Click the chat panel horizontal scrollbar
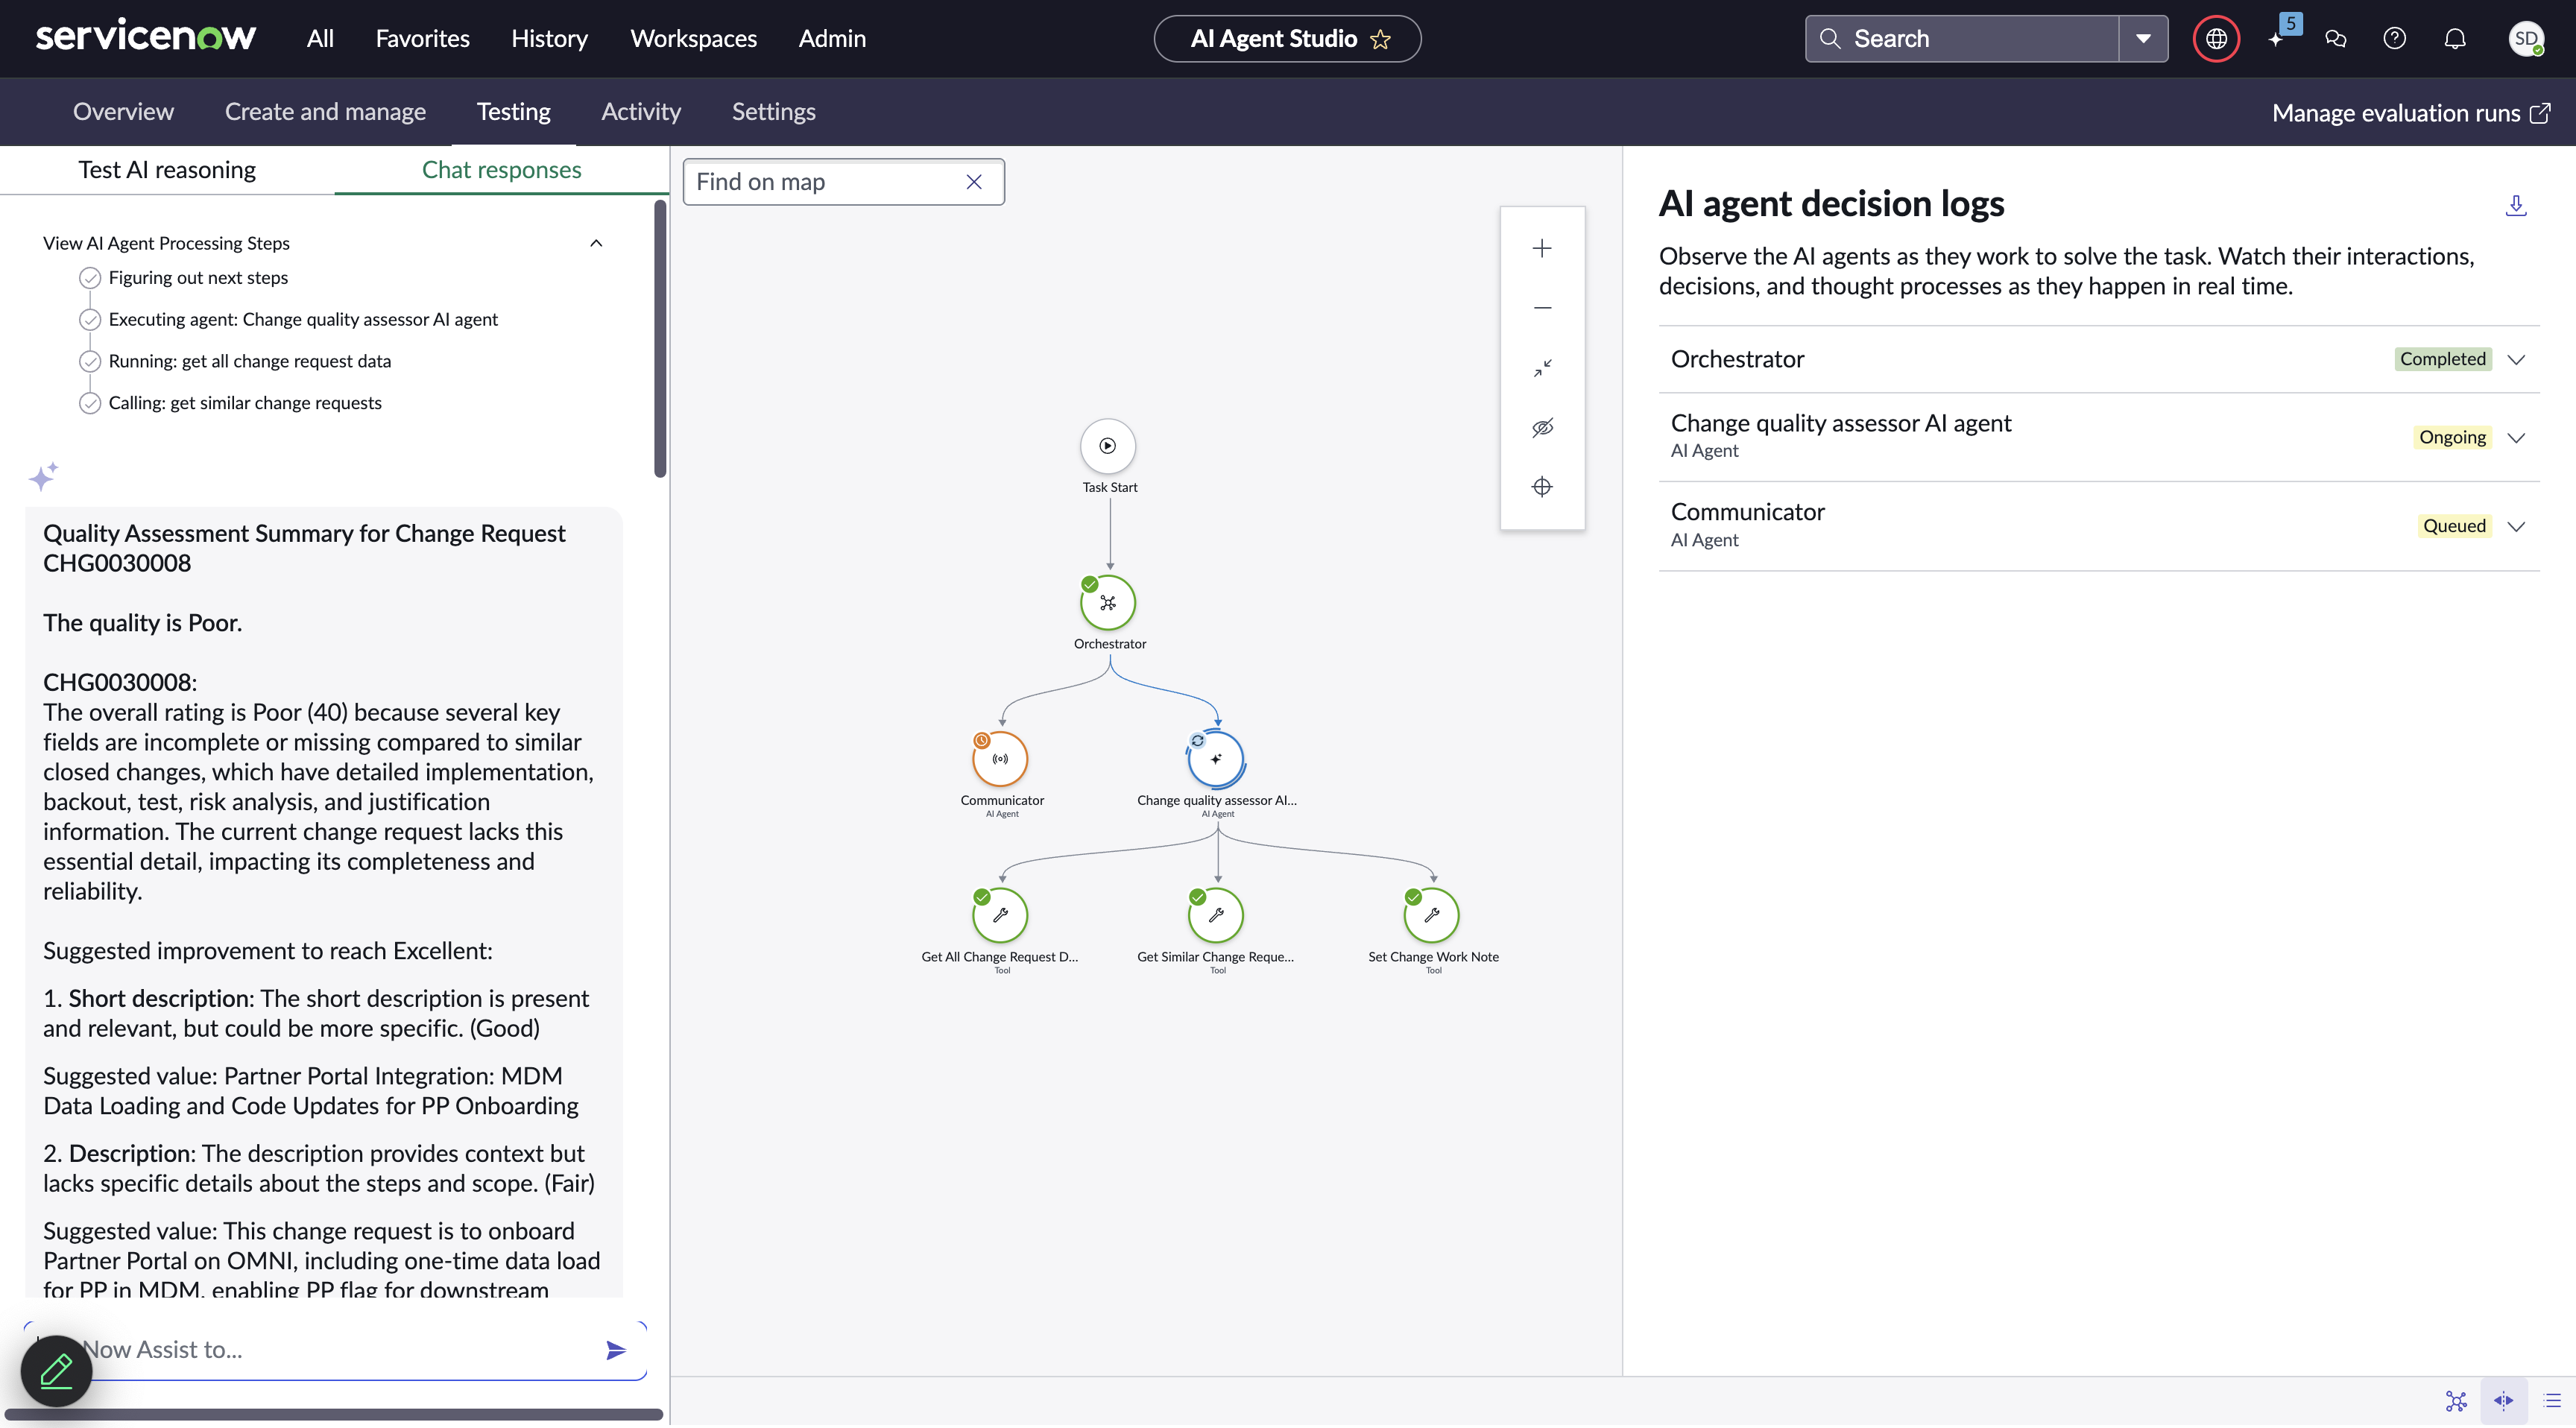Screen dimensions: 2576x1428 tap(334, 1415)
